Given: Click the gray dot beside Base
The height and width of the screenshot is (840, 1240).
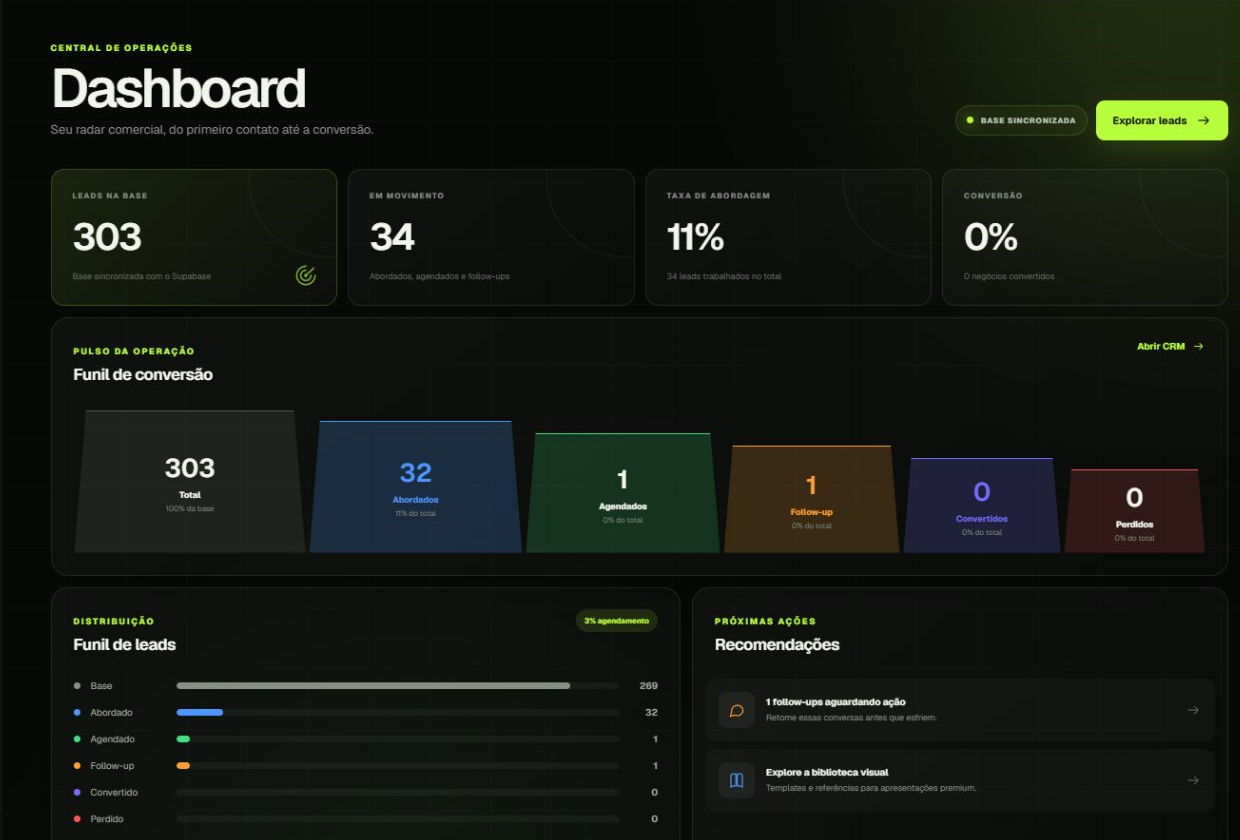Looking at the screenshot, I should 77,686.
